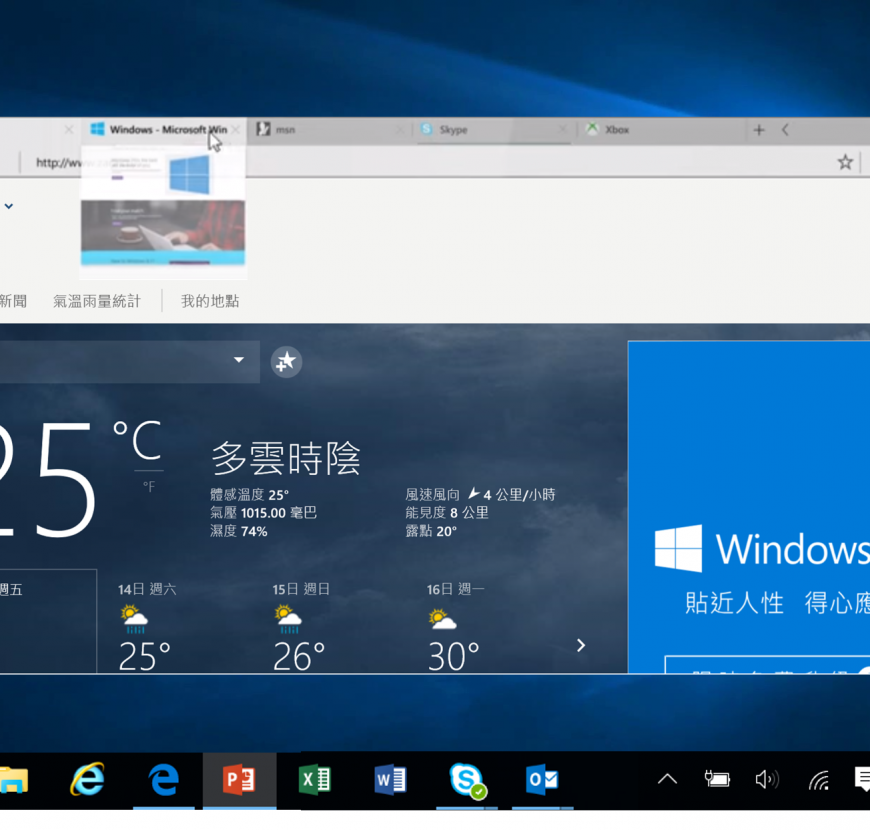Switch to the Xbox tab
The image size is (870, 830).
click(660, 130)
